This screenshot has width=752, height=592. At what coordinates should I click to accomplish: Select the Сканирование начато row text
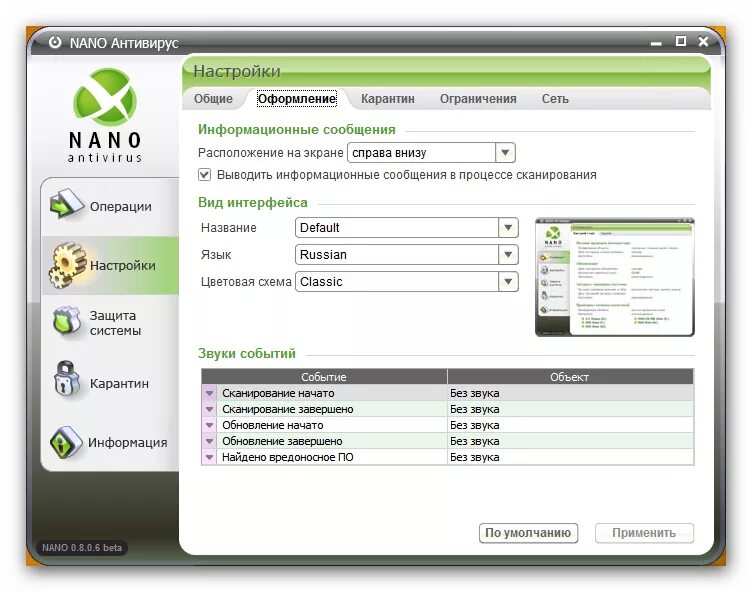(278, 393)
